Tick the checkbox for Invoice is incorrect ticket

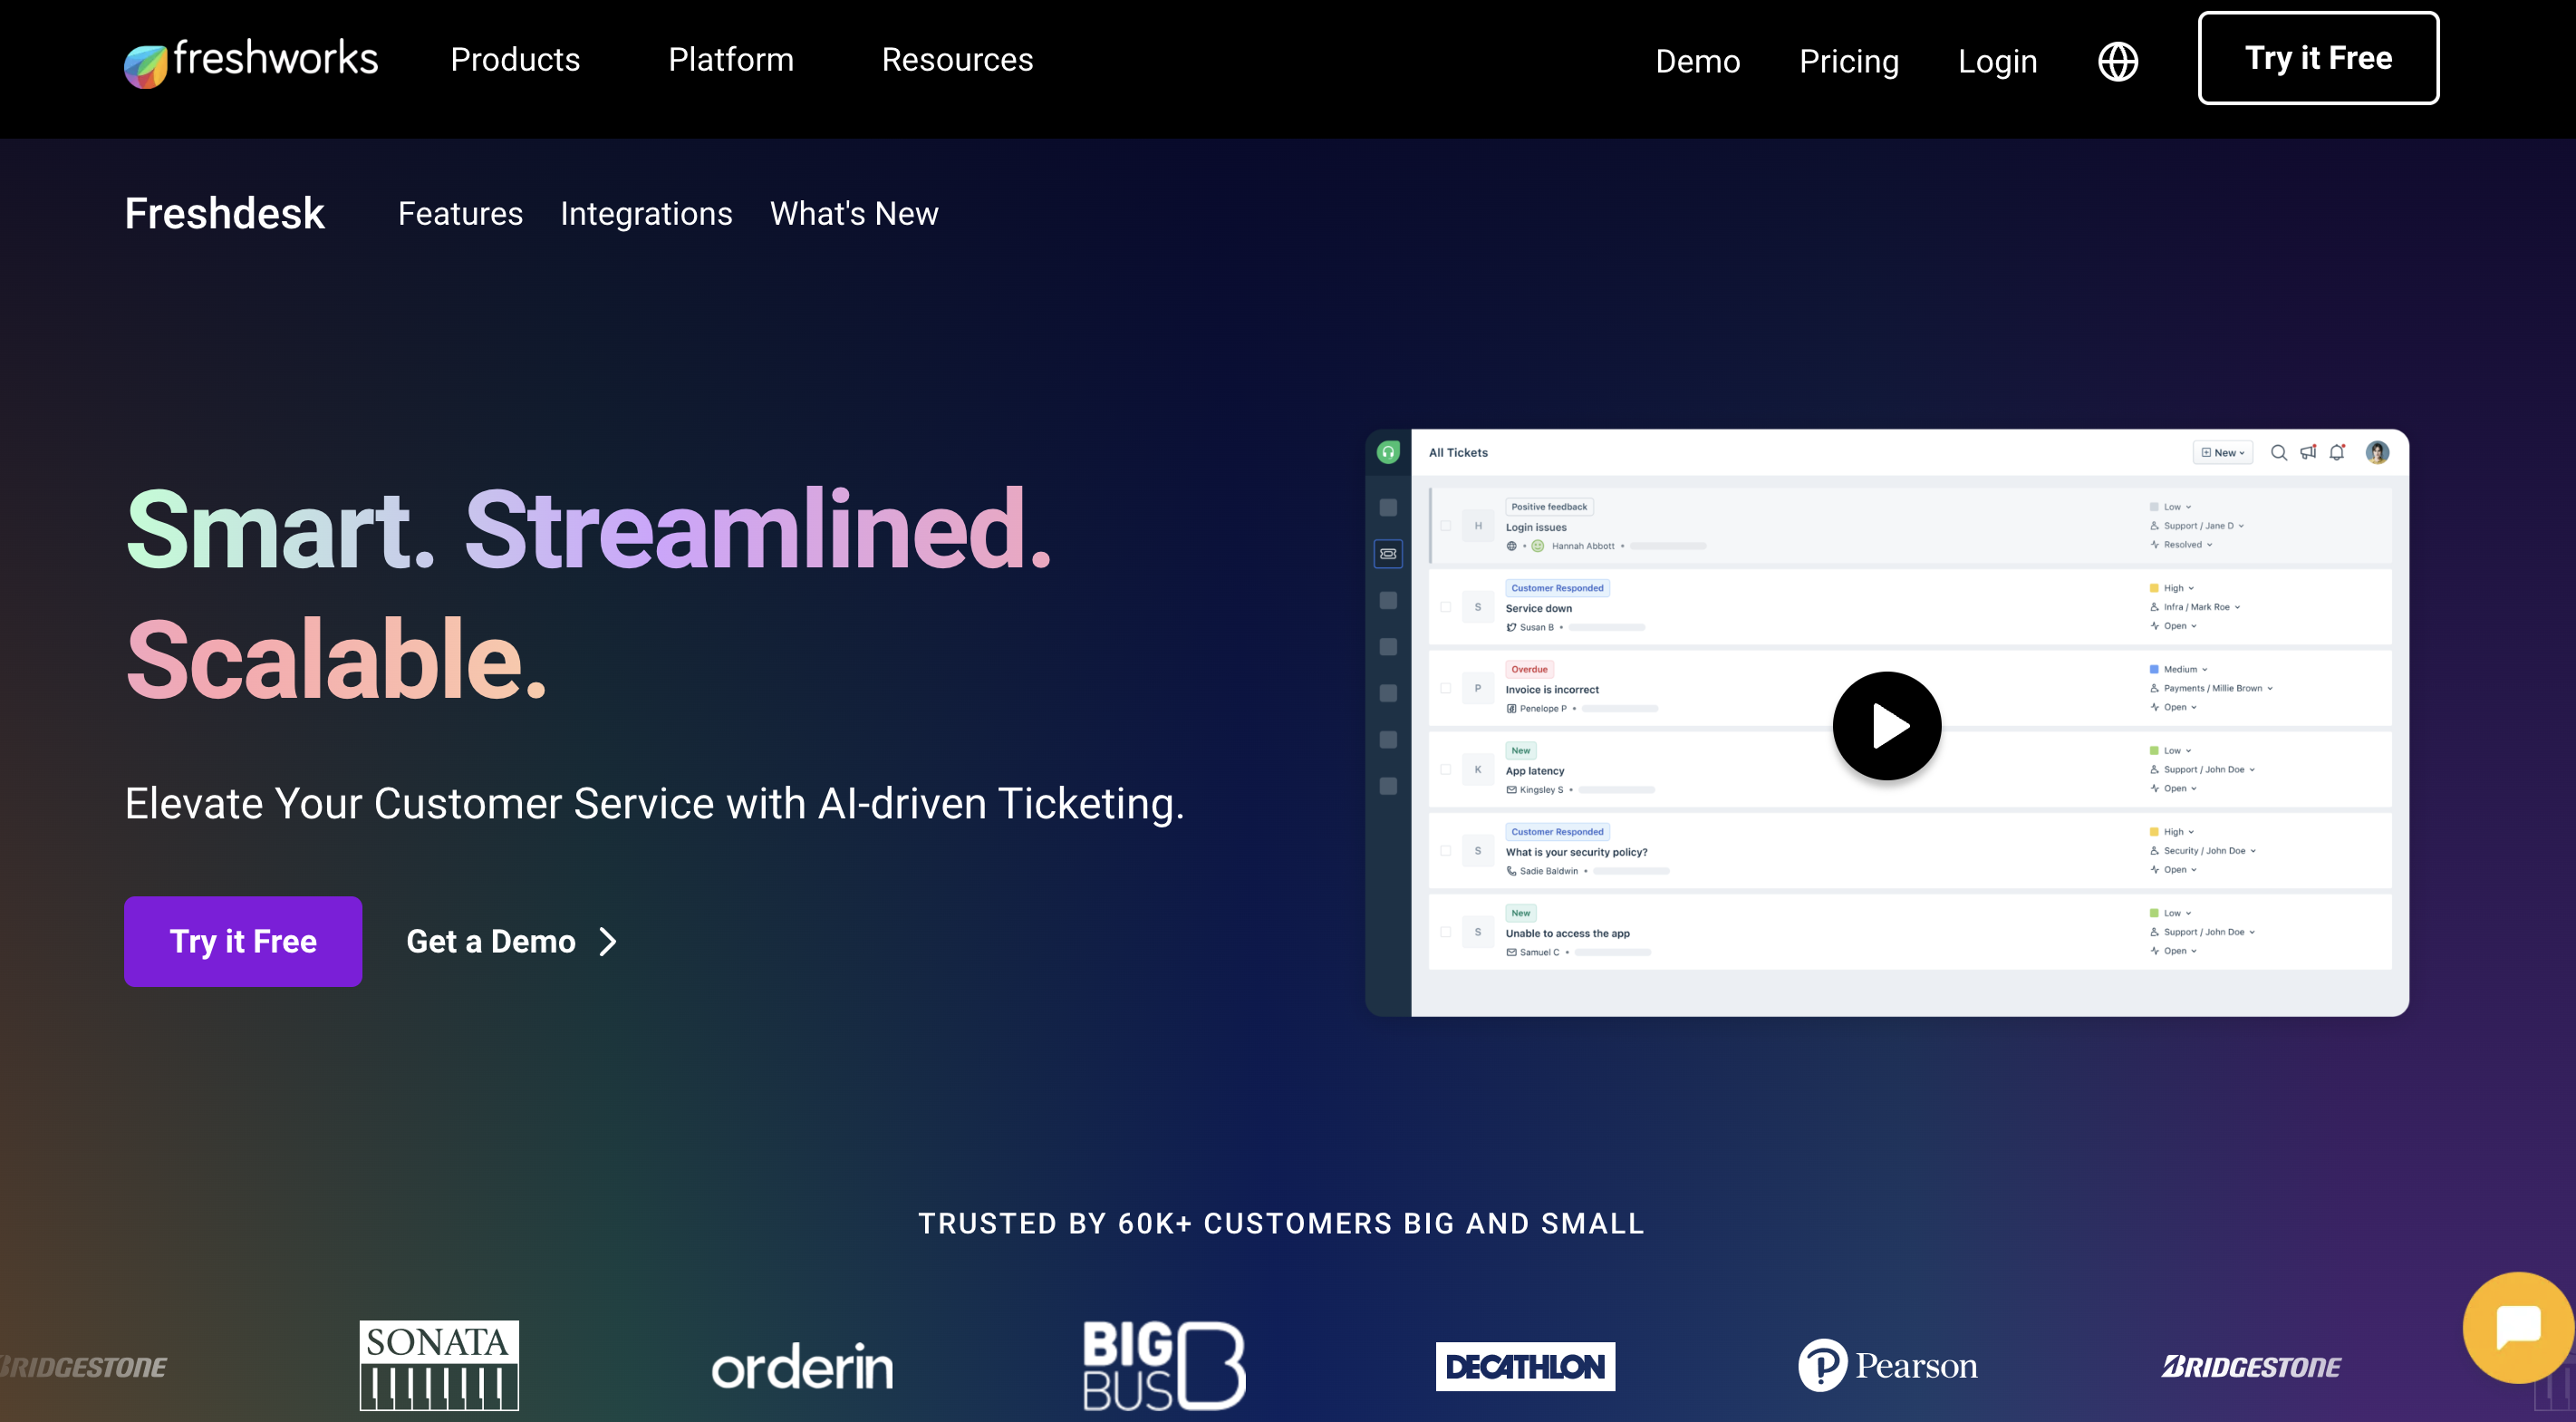click(x=1445, y=688)
